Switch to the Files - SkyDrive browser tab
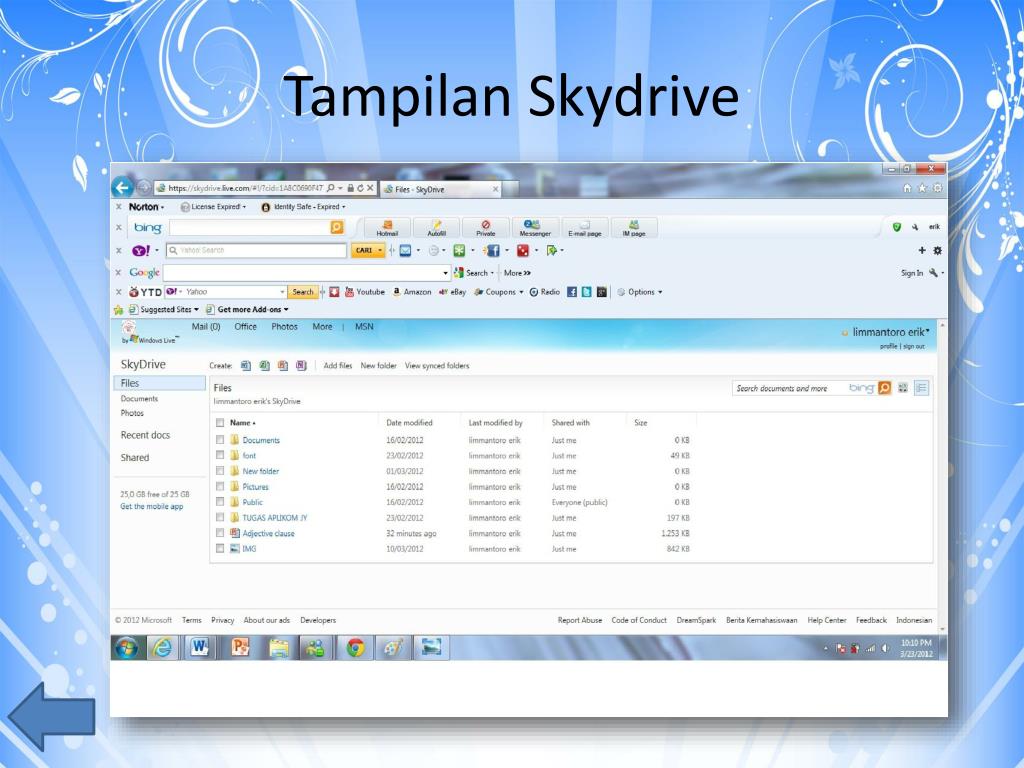Image resolution: width=1024 pixels, height=768 pixels. 441,189
